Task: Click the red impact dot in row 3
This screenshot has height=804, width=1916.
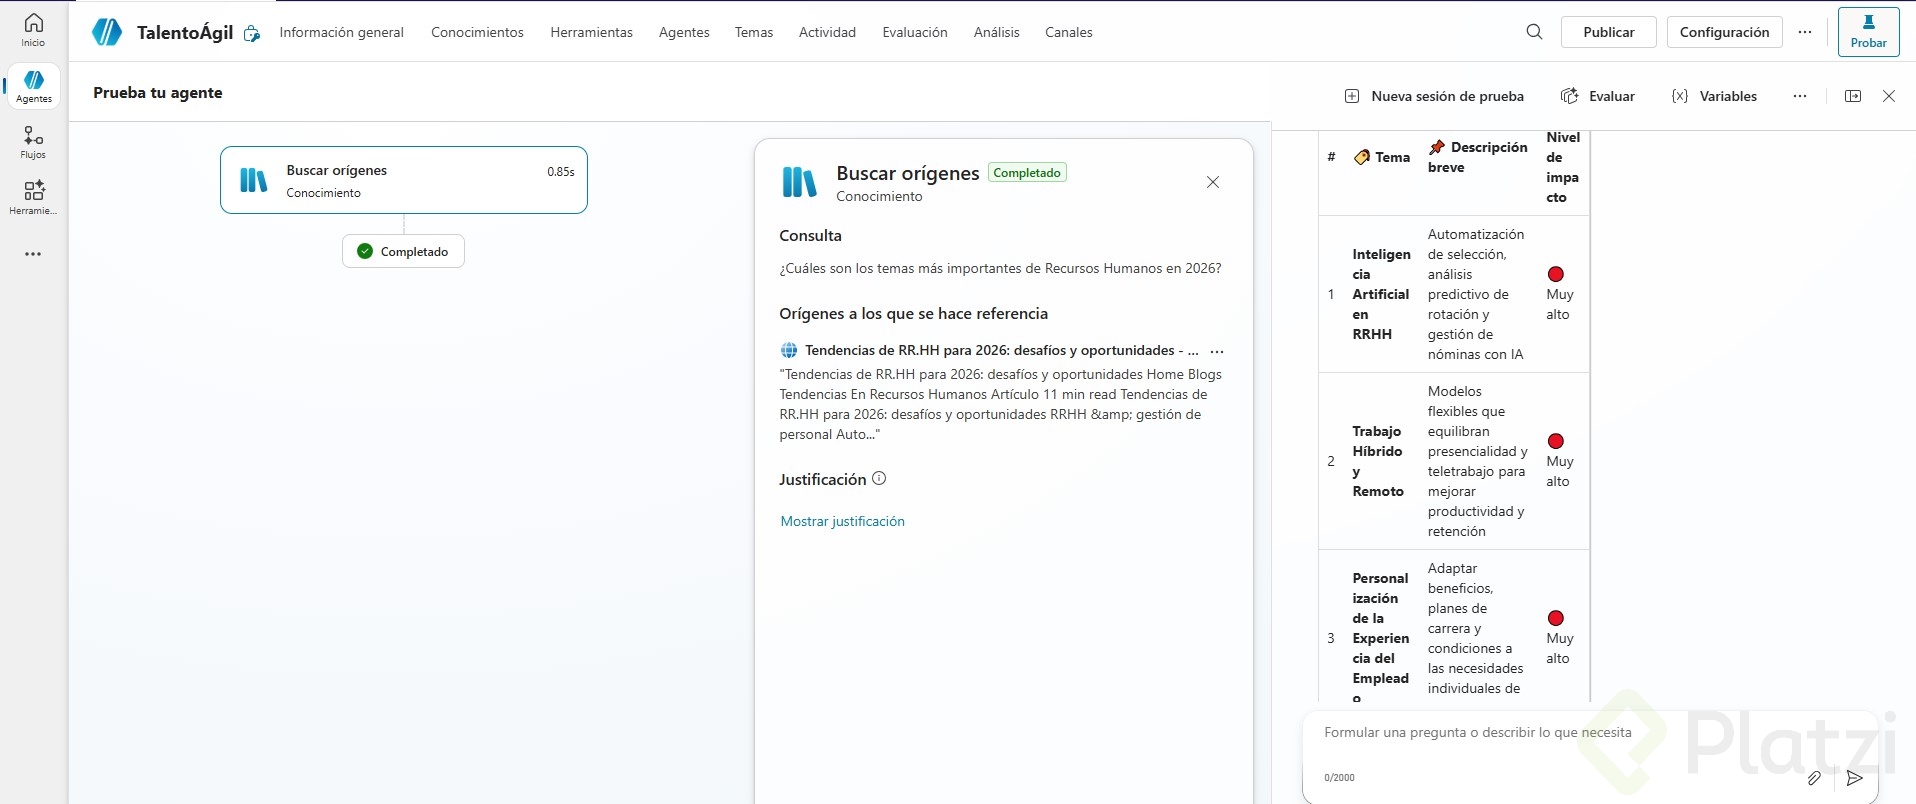Action: pyautogui.click(x=1556, y=618)
